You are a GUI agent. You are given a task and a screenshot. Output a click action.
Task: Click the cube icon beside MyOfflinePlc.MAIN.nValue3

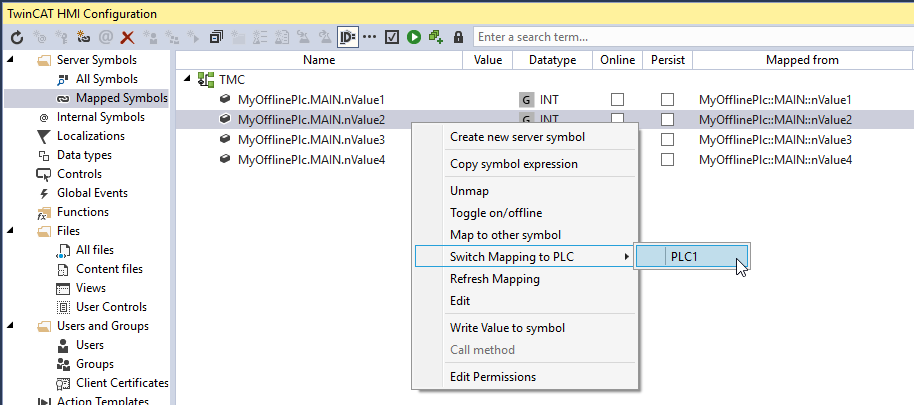[225, 139]
